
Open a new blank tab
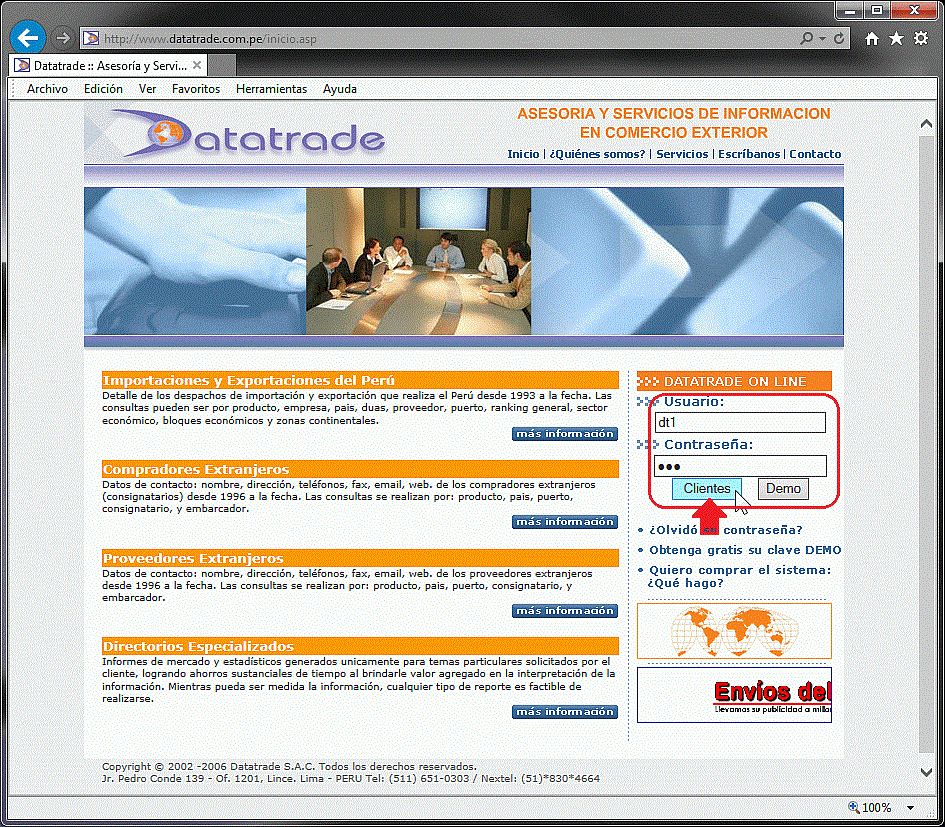coord(221,66)
